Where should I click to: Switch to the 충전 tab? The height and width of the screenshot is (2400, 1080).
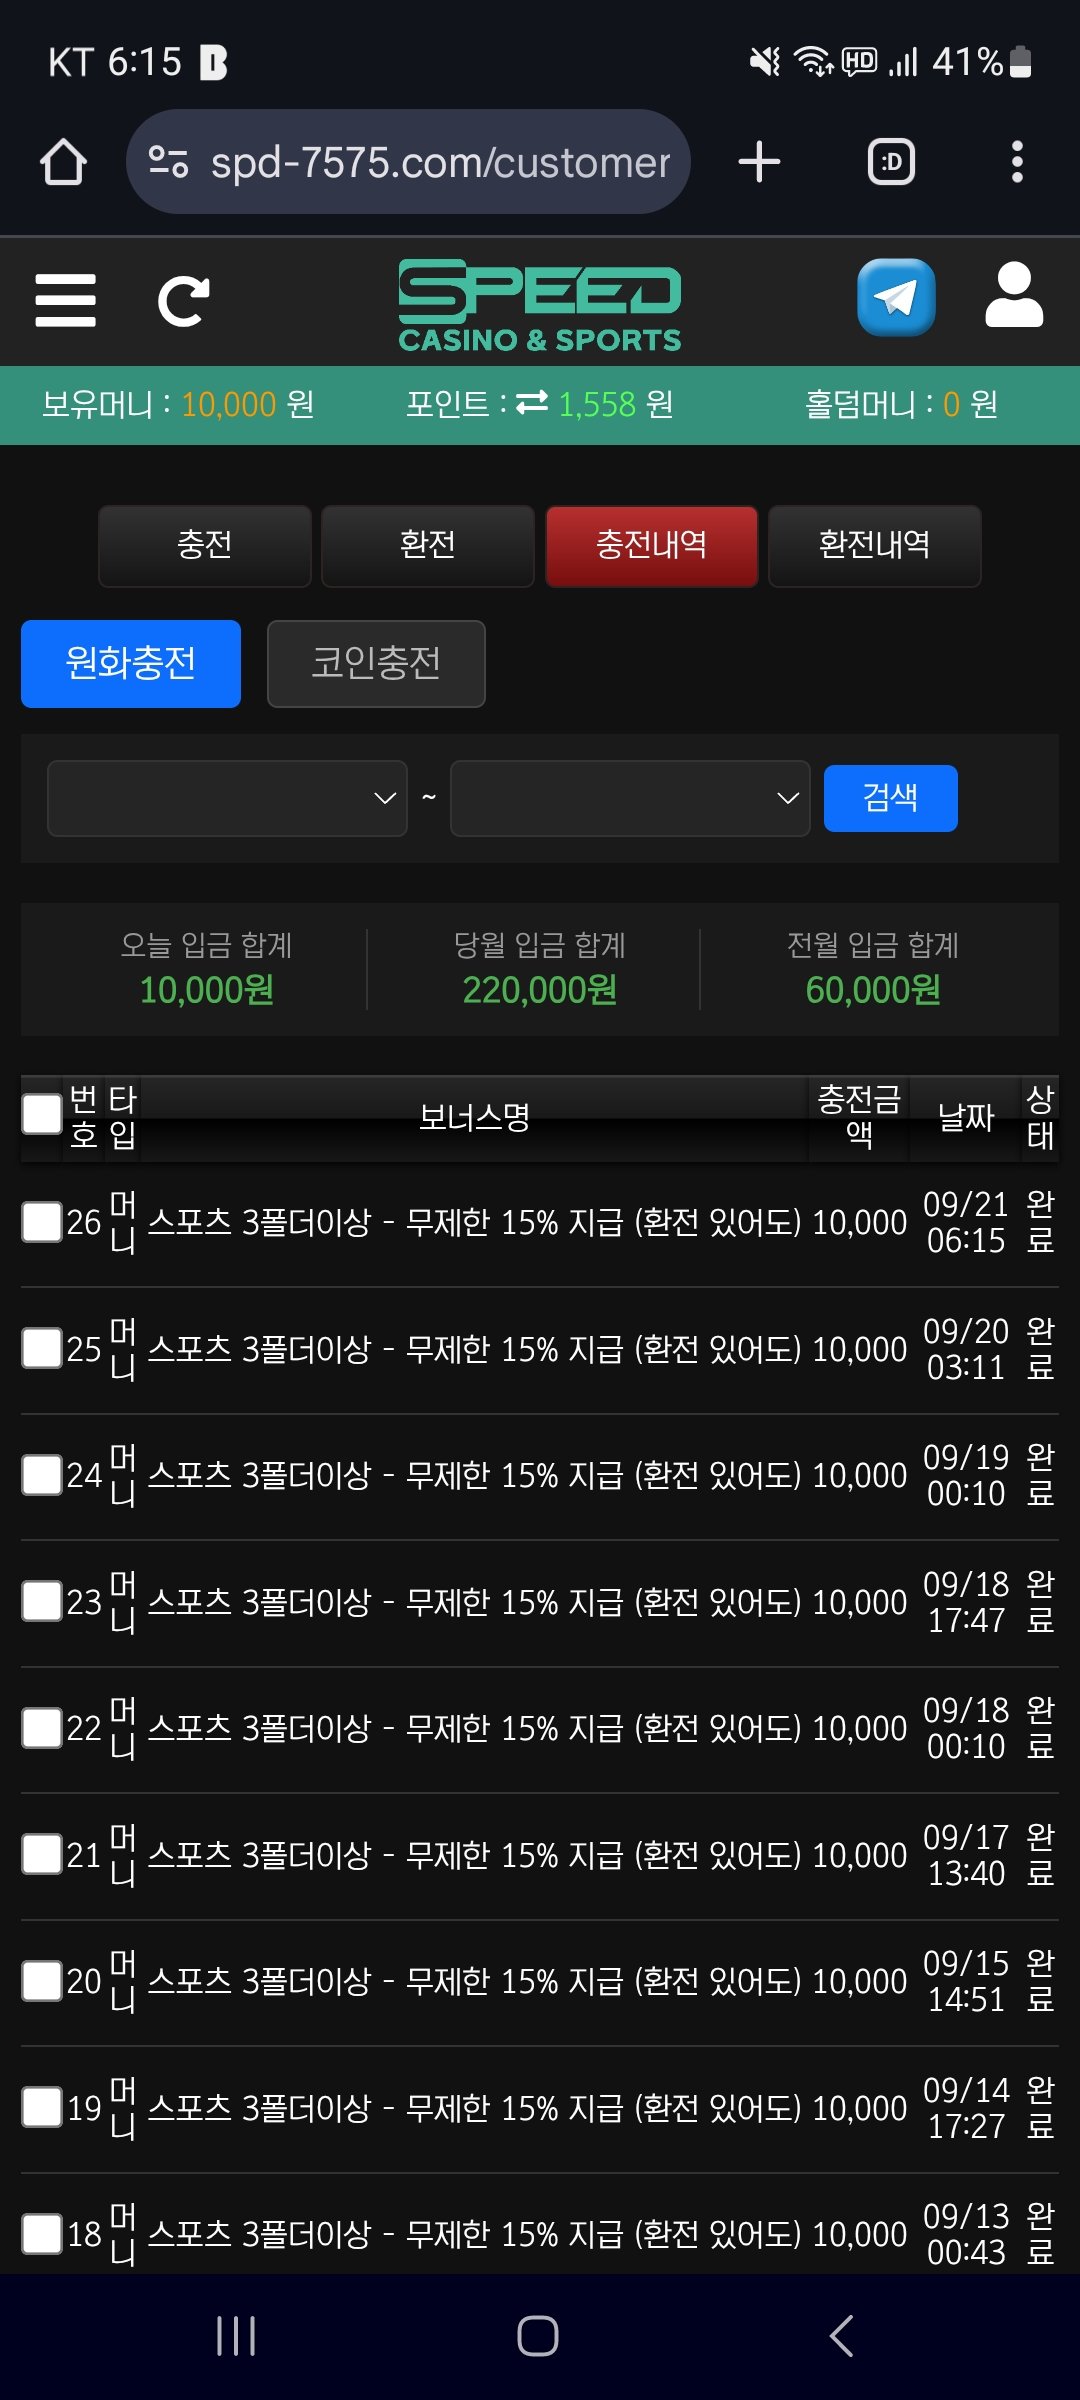click(205, 545)
